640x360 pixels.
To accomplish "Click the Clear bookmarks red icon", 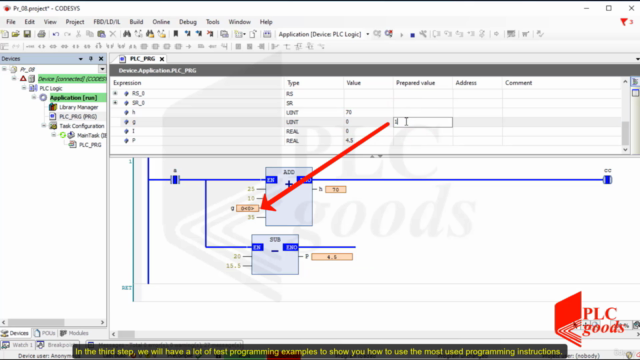I will click(x=210, y=34).
